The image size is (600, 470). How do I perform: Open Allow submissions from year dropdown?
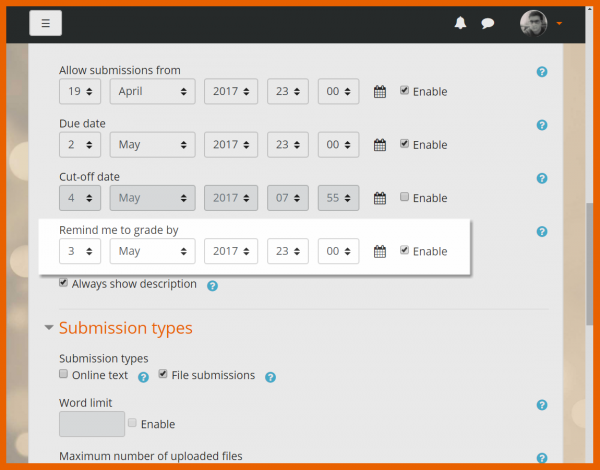[231, 92]
